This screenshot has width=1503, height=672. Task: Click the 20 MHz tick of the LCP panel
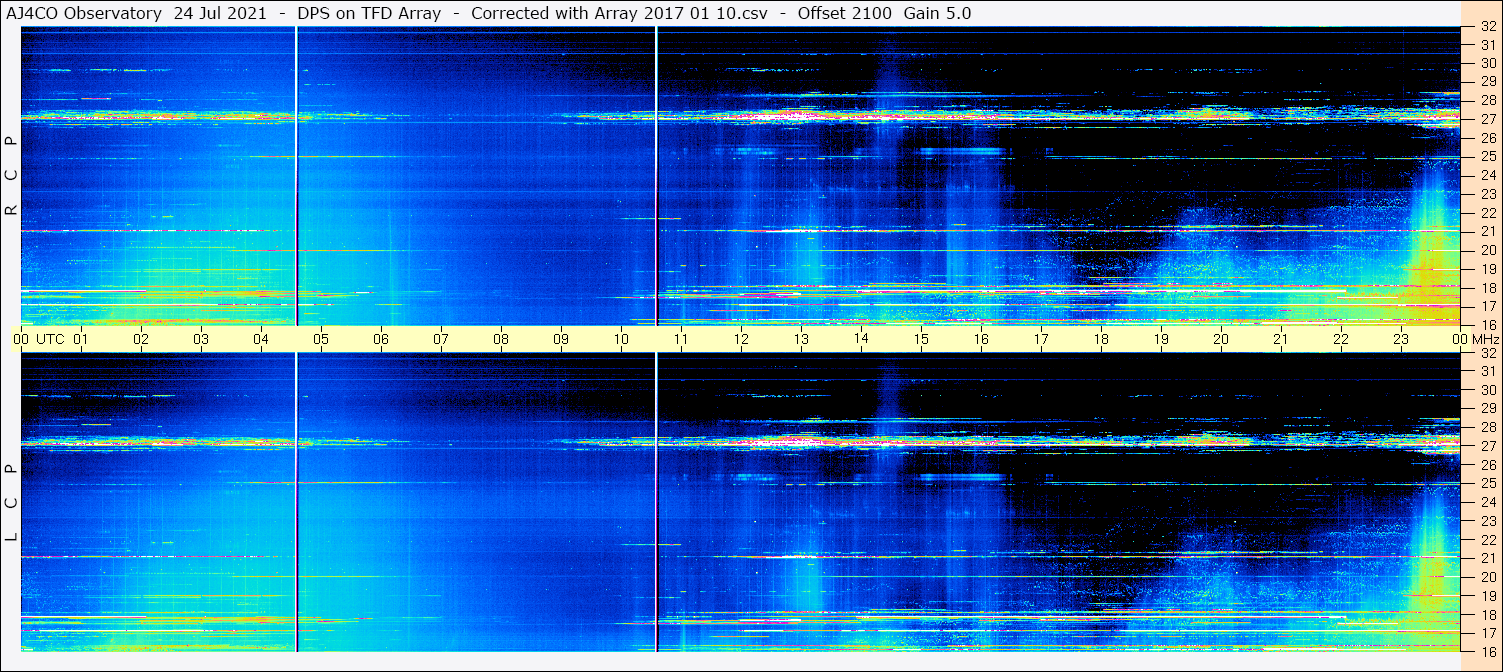click(1487, 577)
